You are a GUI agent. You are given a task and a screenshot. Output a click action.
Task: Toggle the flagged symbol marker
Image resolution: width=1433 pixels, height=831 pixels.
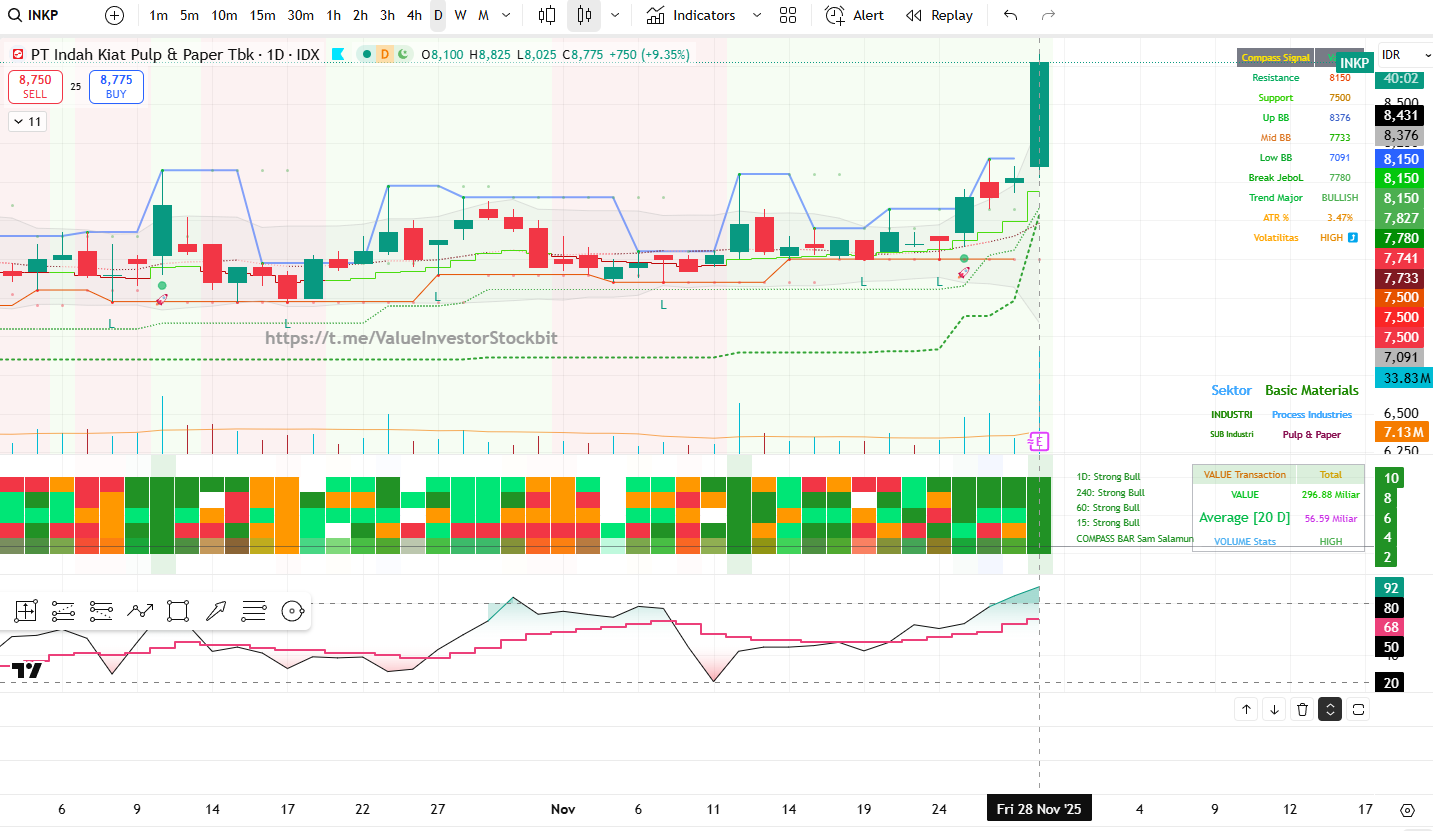pos(338,54)
